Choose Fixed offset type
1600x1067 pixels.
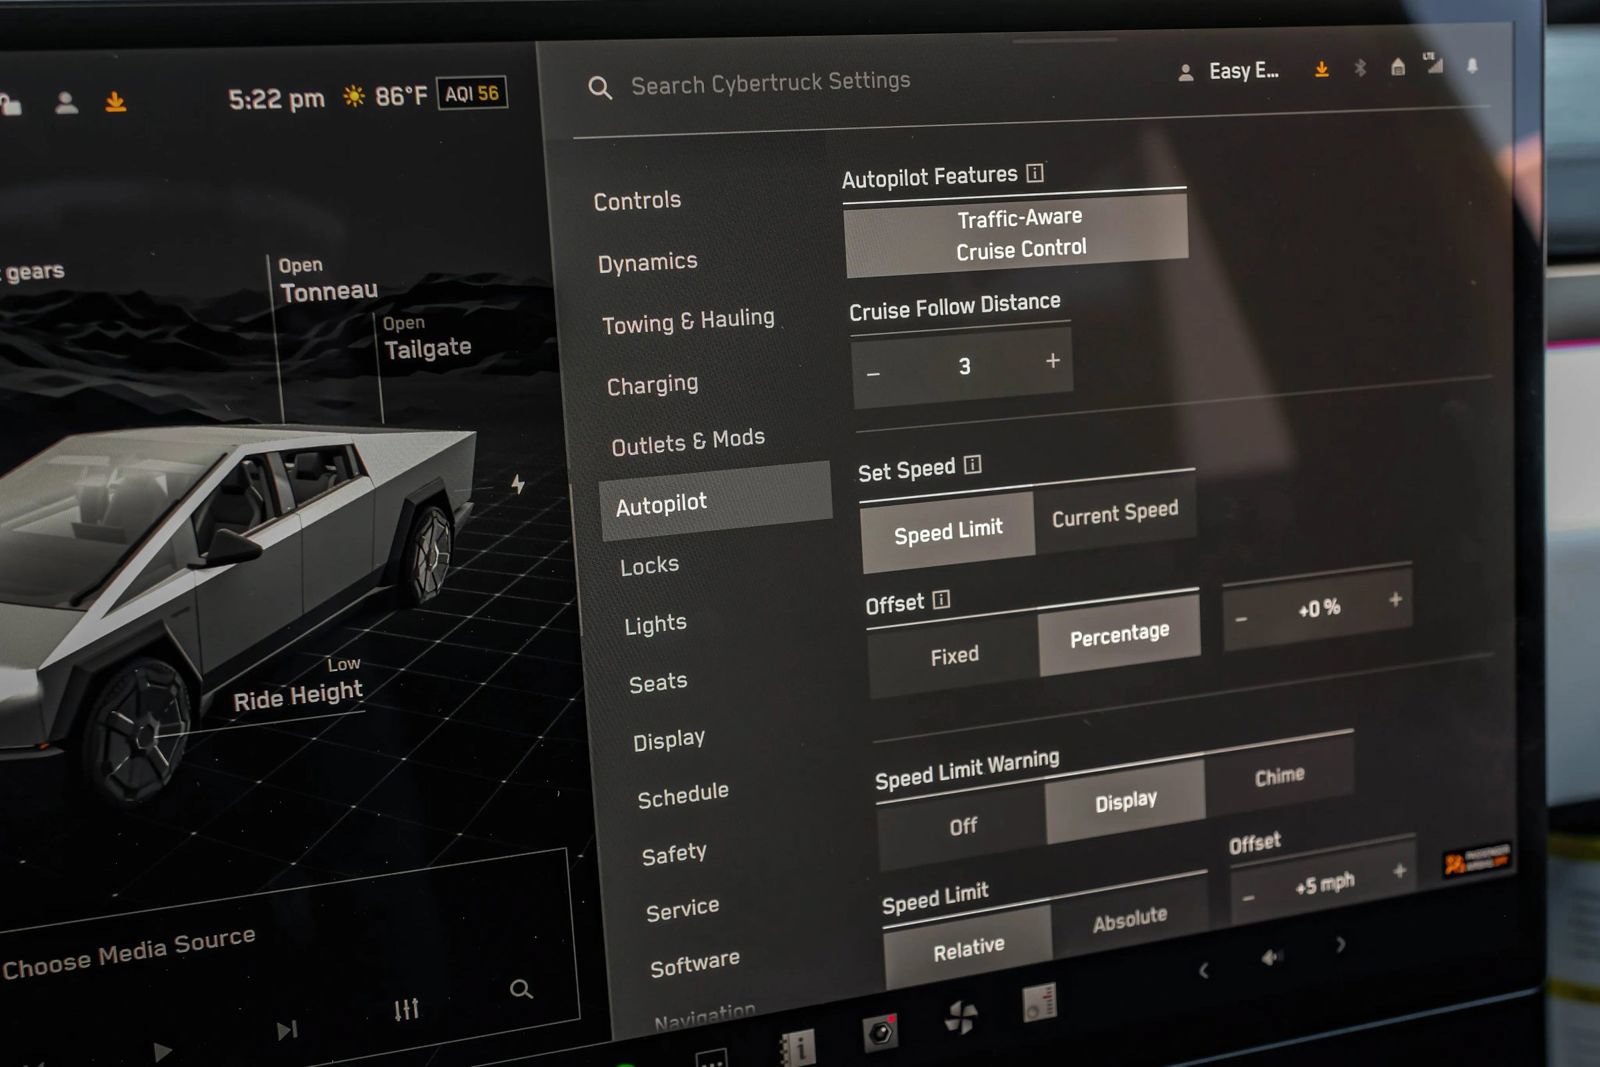(x=954, y=656)
